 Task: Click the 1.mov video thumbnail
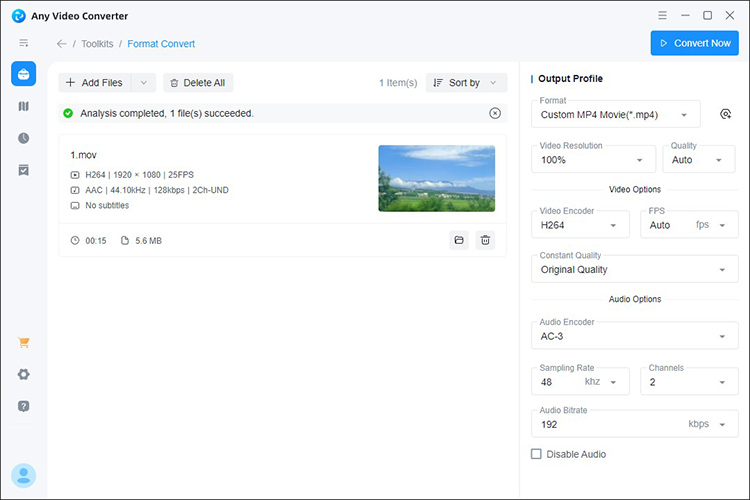pos(437,178)
